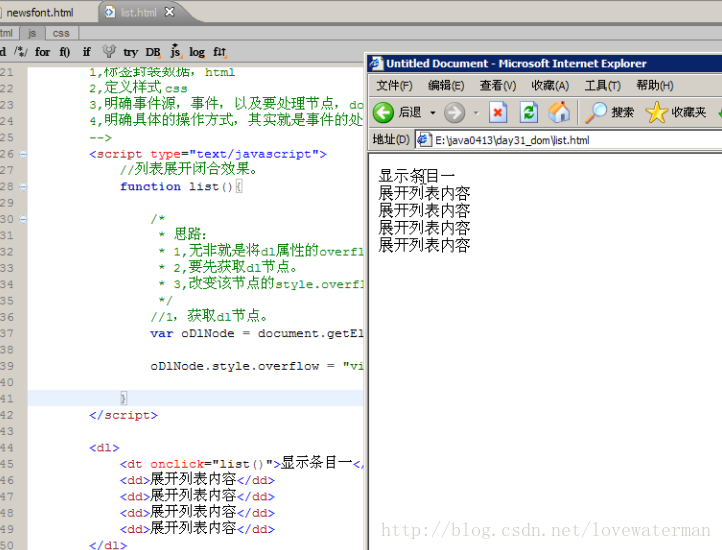Click the IE Back arrow icon
722x550 pixels.
click(383, 112)
